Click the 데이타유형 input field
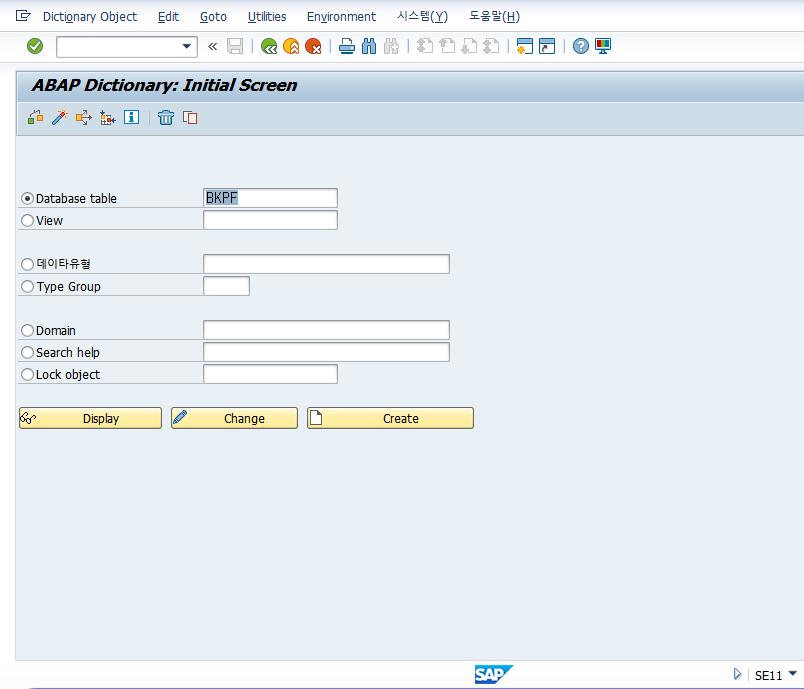Screen dimensions: 804x689 tap(327, 264)
